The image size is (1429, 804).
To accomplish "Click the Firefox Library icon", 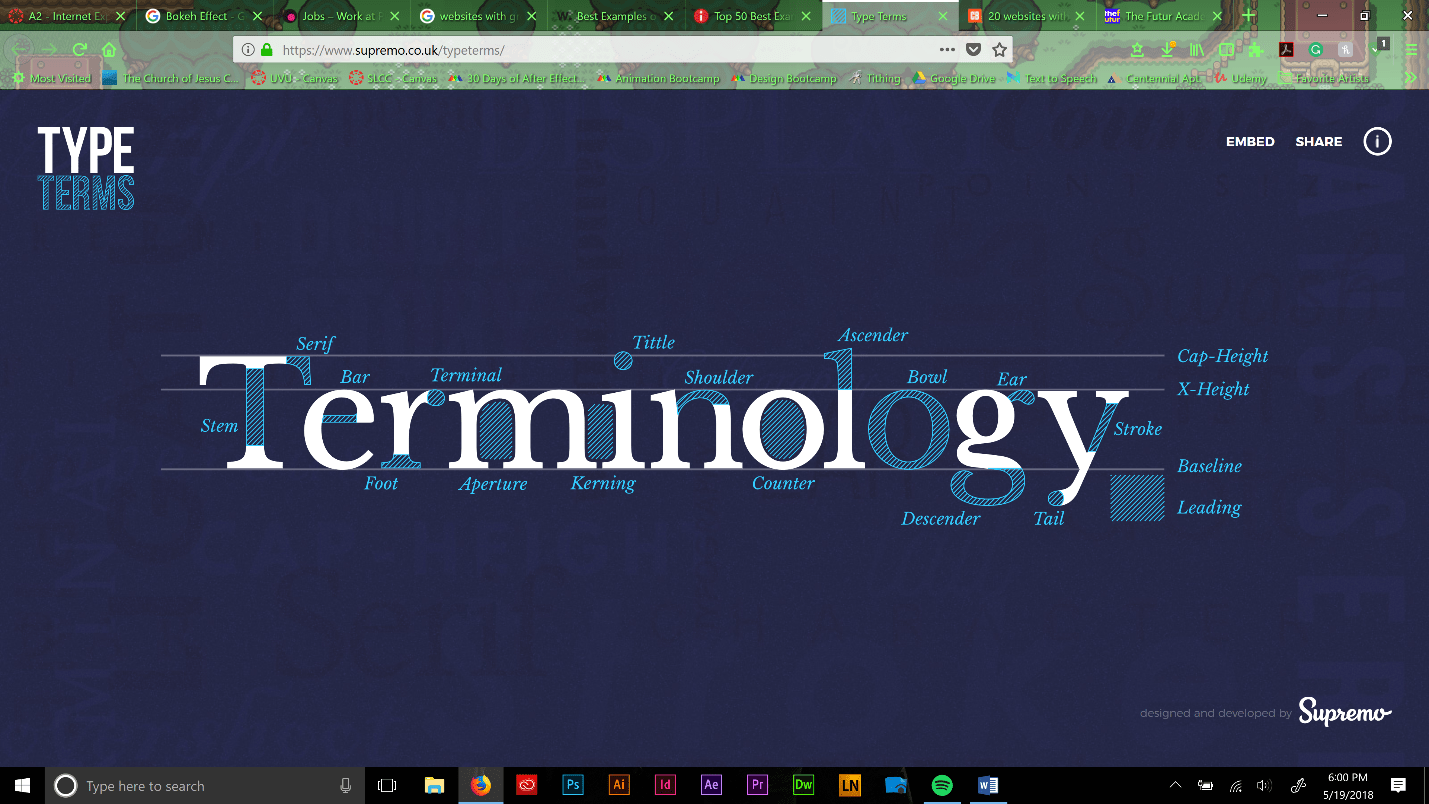I will [x=1196, y=49].
